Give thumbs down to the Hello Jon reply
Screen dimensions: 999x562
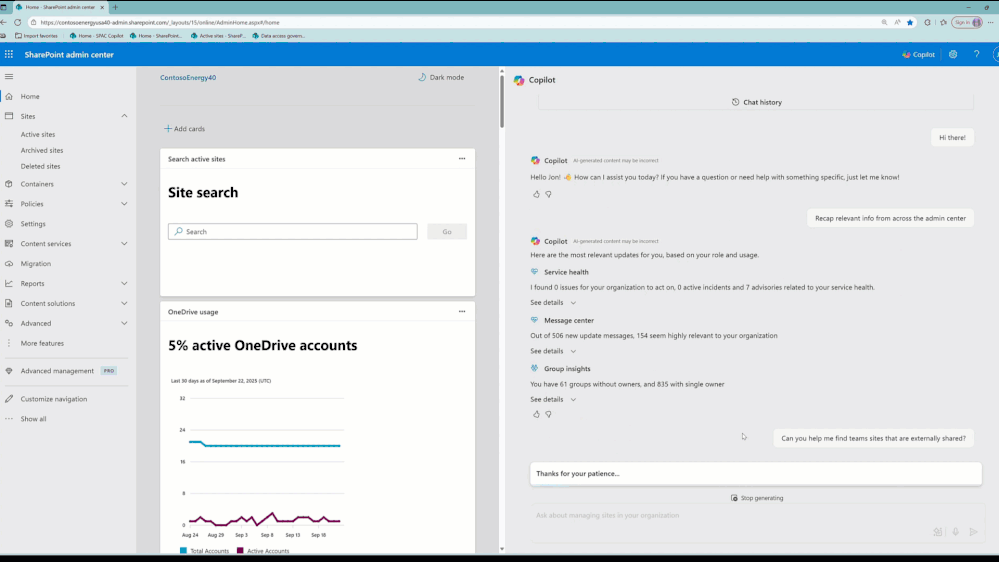tap(549, 194)
